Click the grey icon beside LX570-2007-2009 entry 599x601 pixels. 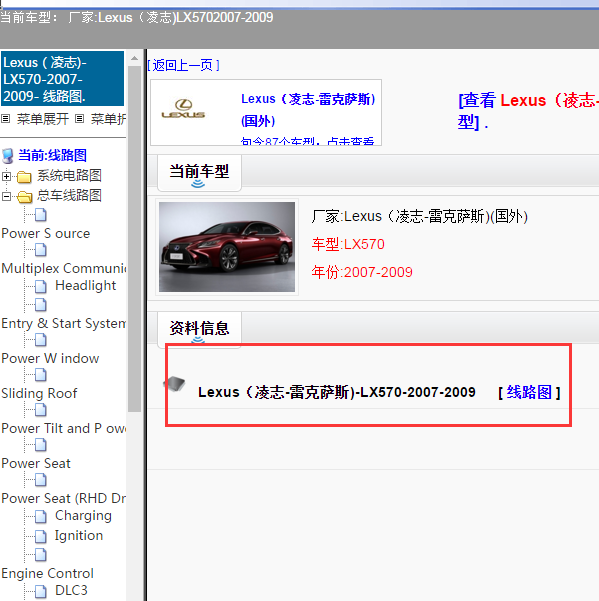point(174,383)
